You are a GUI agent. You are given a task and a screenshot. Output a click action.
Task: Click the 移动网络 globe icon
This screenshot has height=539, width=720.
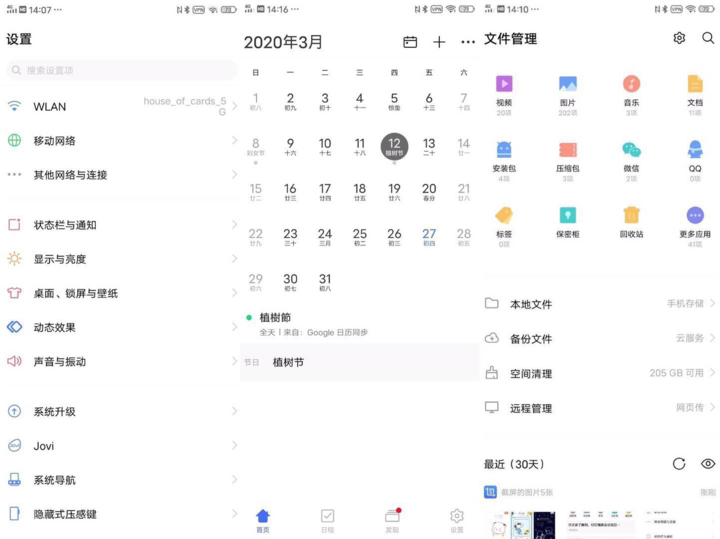click(x=15, y=140)
